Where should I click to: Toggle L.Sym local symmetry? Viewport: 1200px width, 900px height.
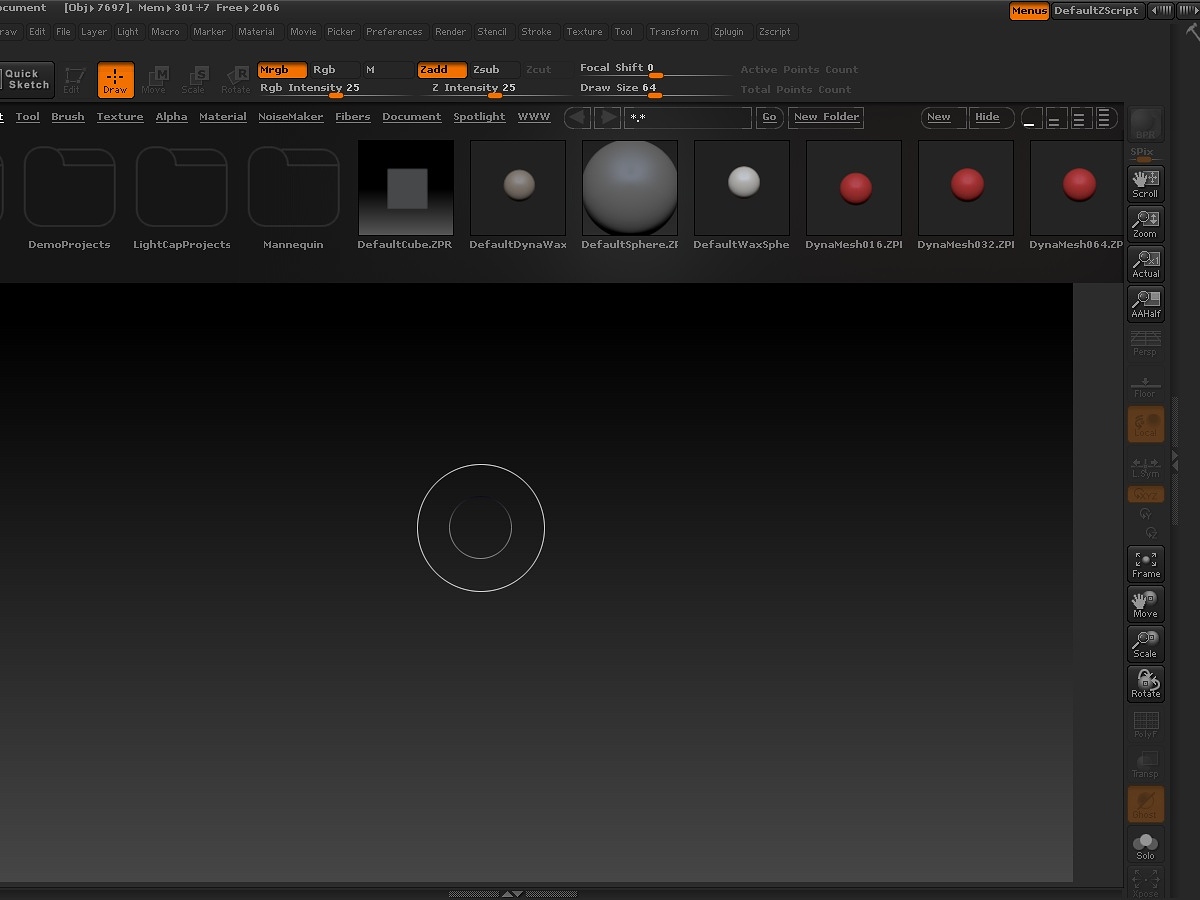click(x=1145, y=465)
